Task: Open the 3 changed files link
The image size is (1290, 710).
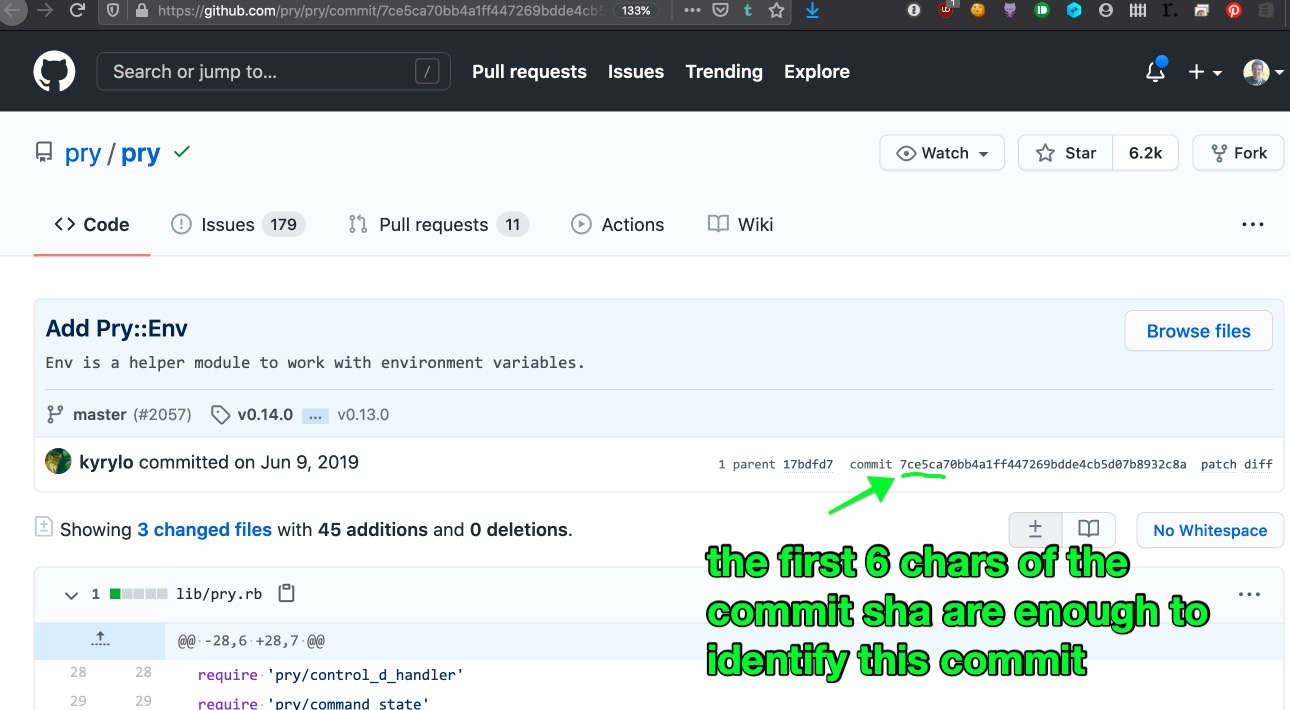Action: point(205,530)
